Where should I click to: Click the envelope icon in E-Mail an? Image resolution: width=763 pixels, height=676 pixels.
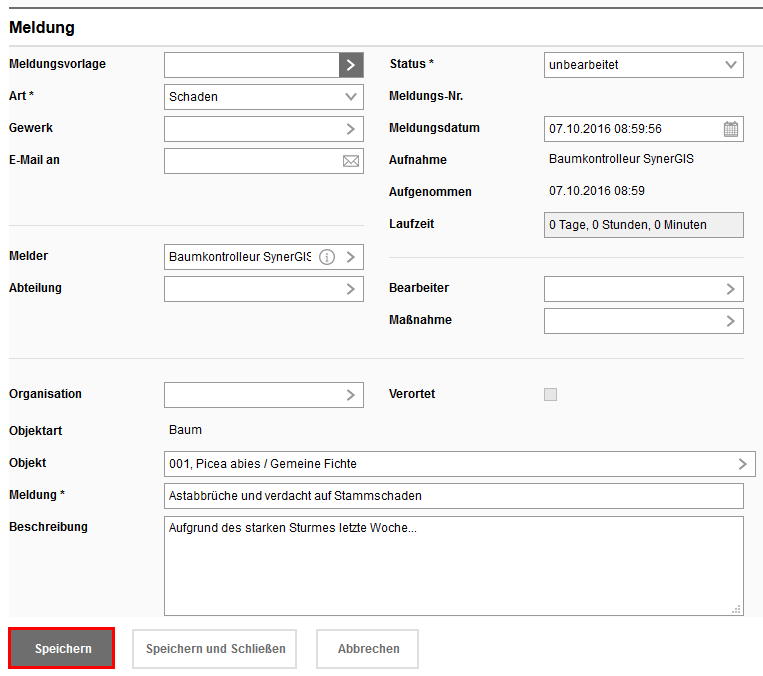coord(351,161)
